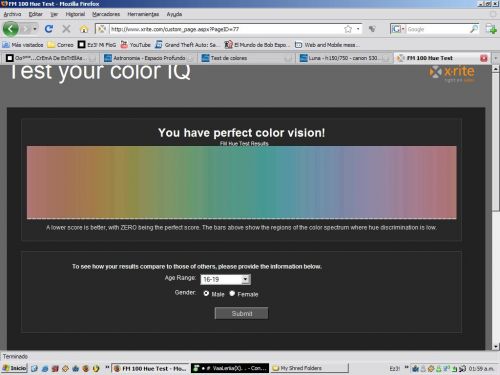This screenshot has height=375, width=500.
Task: Open the Google search engine selector dropdown
Action: 398,29
